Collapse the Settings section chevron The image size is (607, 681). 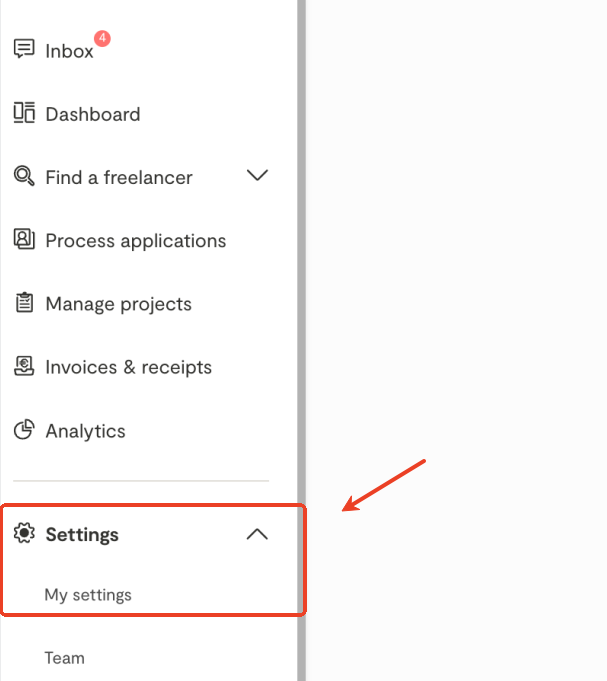[257, 534]
